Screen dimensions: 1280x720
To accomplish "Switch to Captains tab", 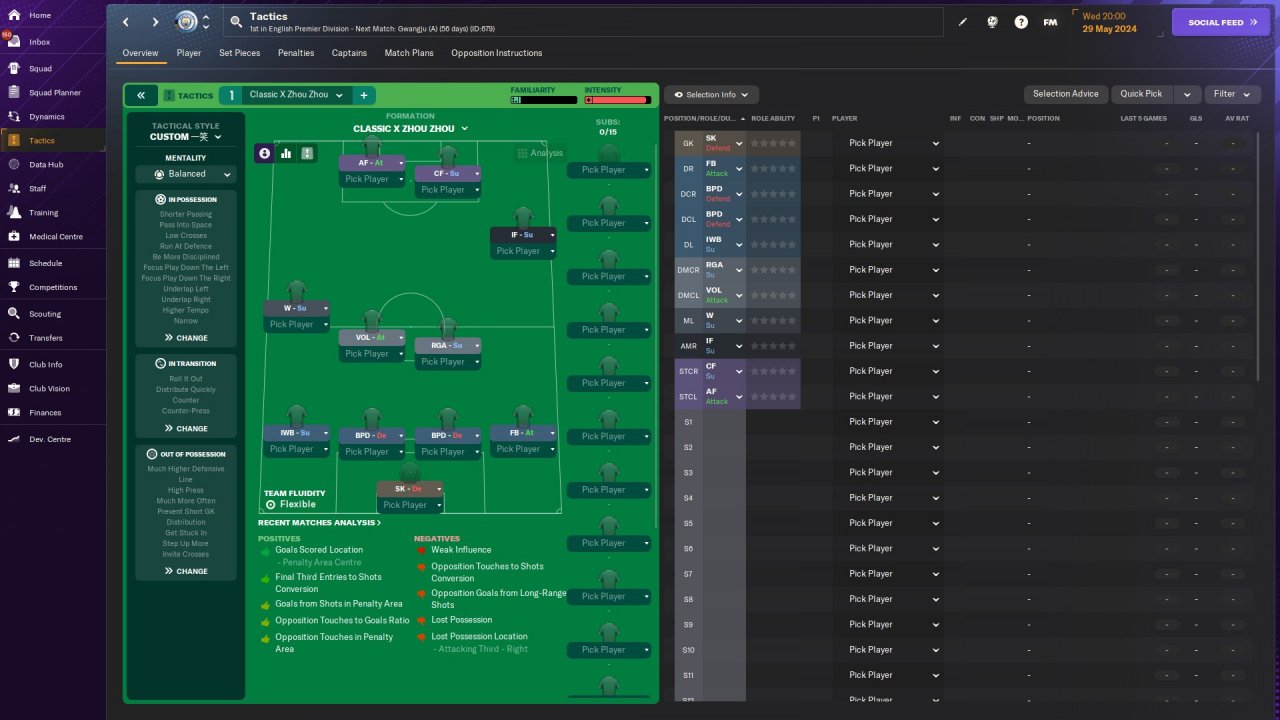I will (x=349, y=53).
